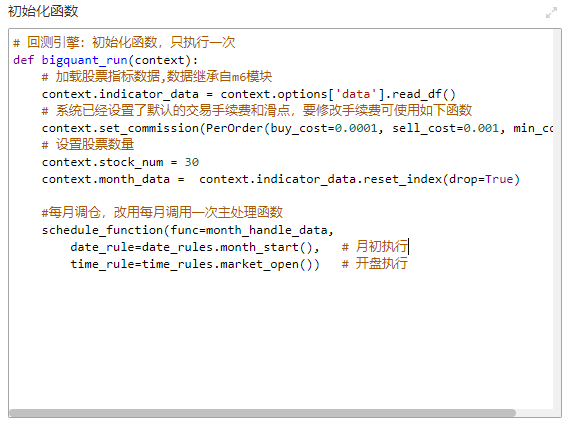The image size is (569, 428).
Task: Click 'context.set_commission' text
Action: [x=120, y=128]
